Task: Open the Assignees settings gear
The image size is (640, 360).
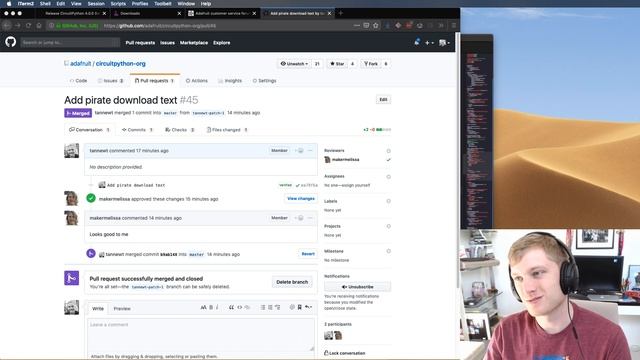Action: tap(389, 177)
